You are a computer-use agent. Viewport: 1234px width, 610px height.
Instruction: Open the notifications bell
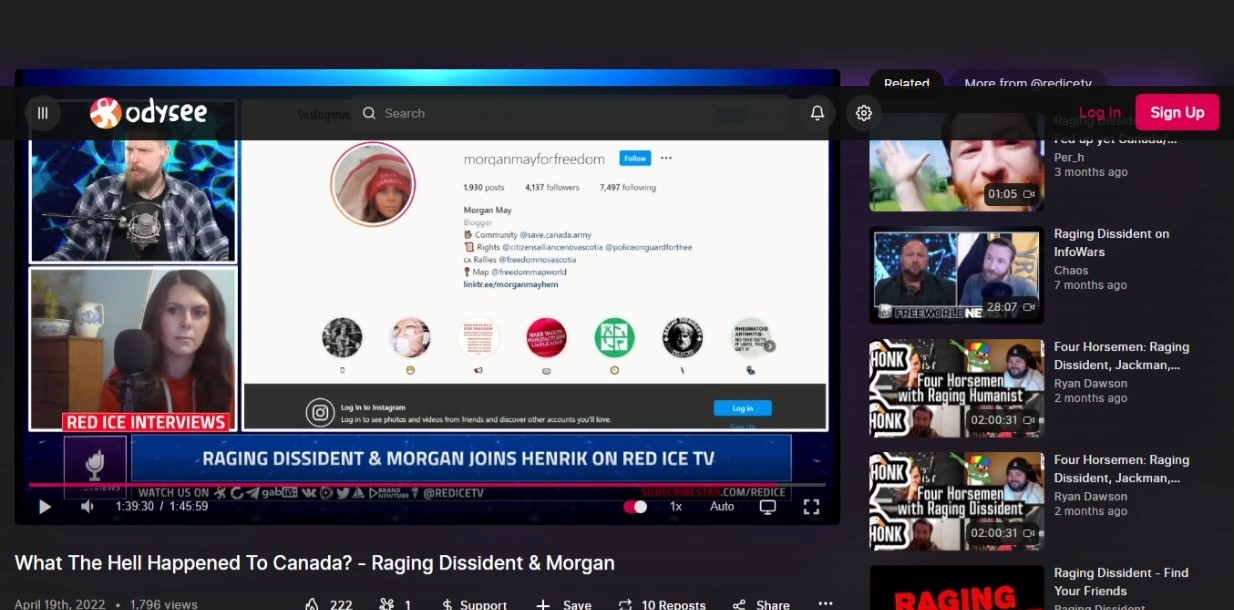point(817,113)
